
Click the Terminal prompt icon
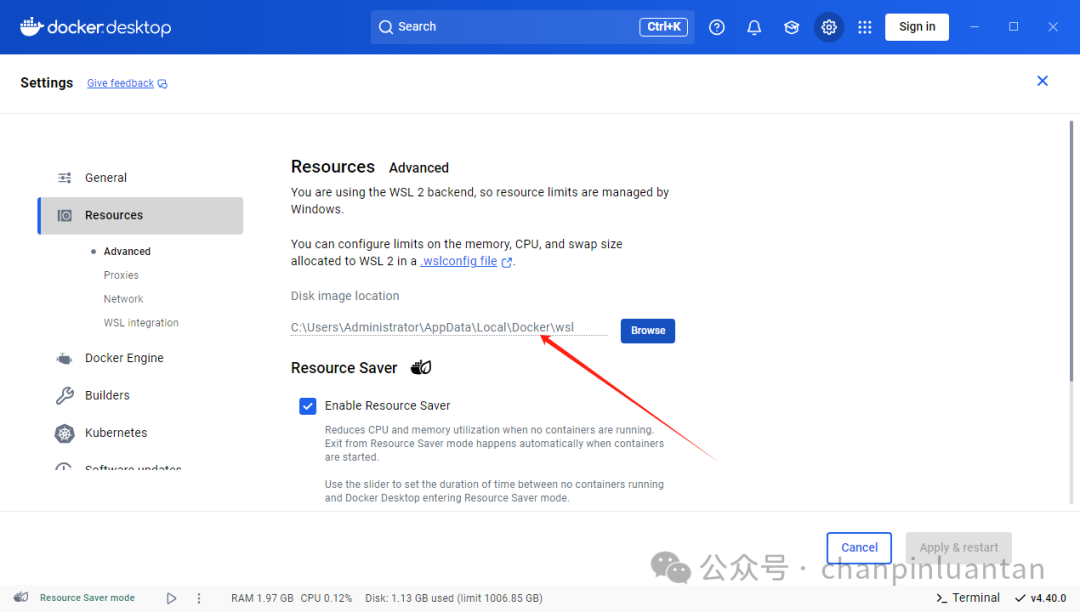(941, 598)
